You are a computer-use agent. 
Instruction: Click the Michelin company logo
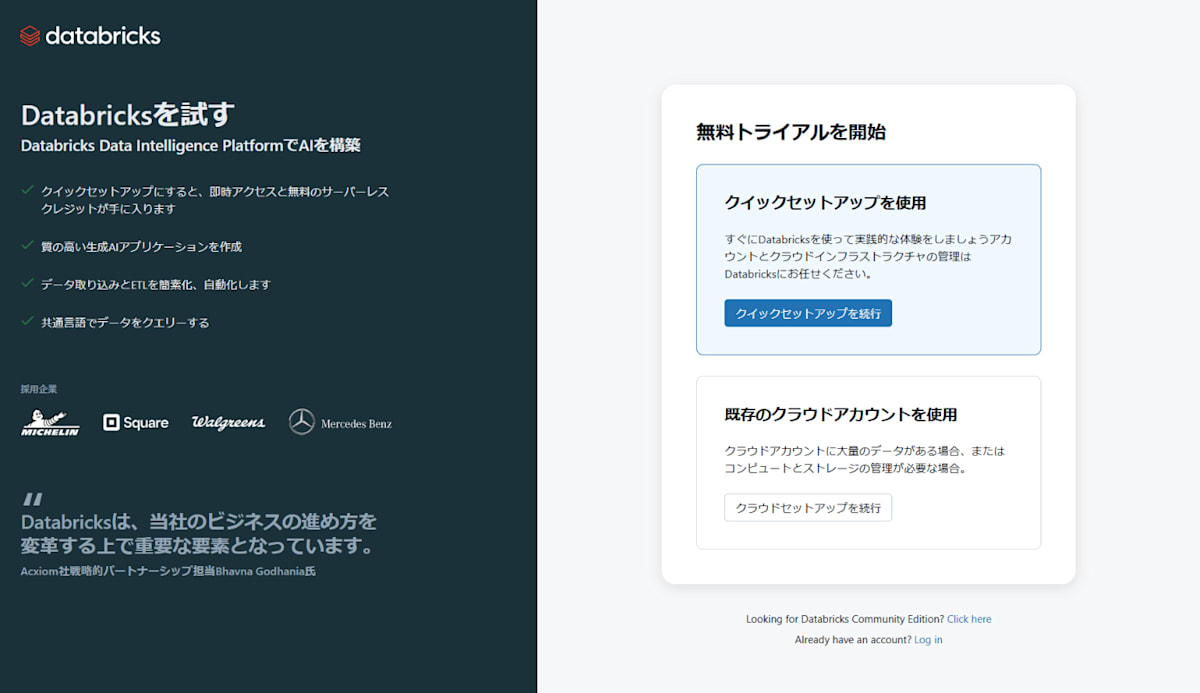(x=50, y=423)
